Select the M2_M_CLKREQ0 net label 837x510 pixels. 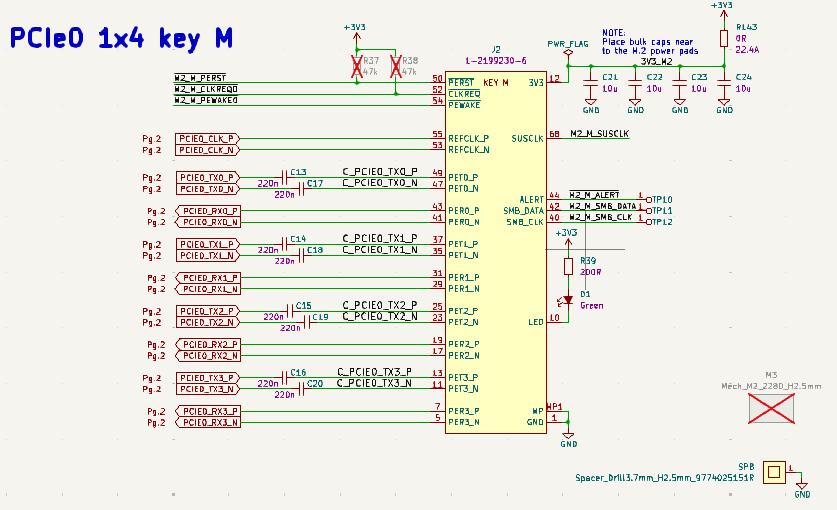tap(206, 89)
